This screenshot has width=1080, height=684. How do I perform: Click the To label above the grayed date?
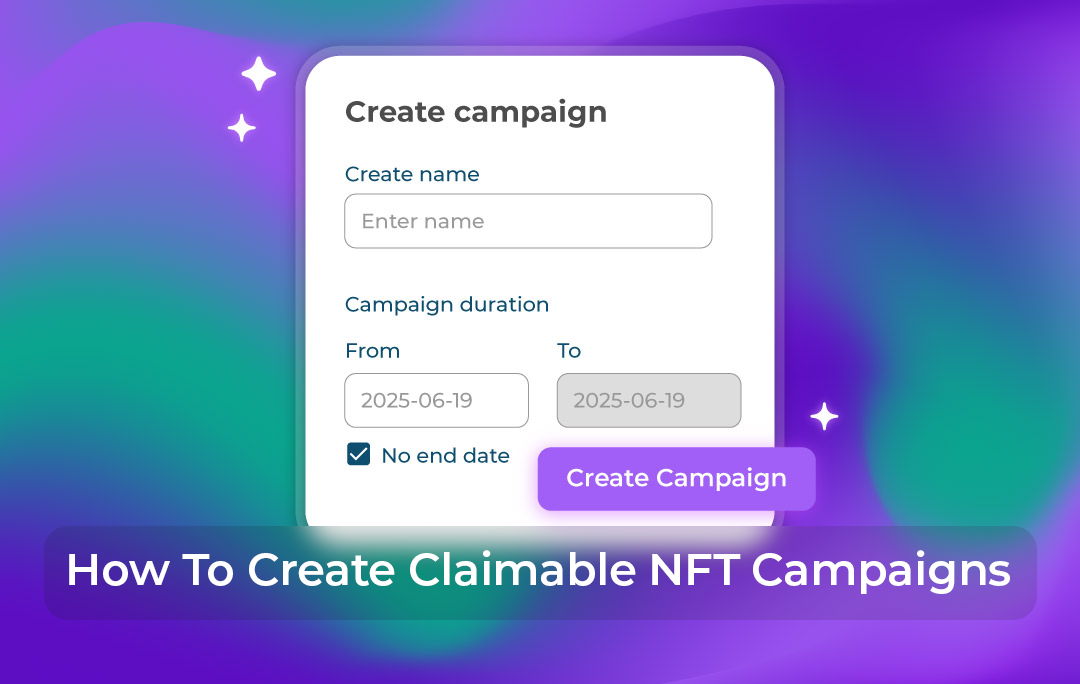[x=568, y=351]
